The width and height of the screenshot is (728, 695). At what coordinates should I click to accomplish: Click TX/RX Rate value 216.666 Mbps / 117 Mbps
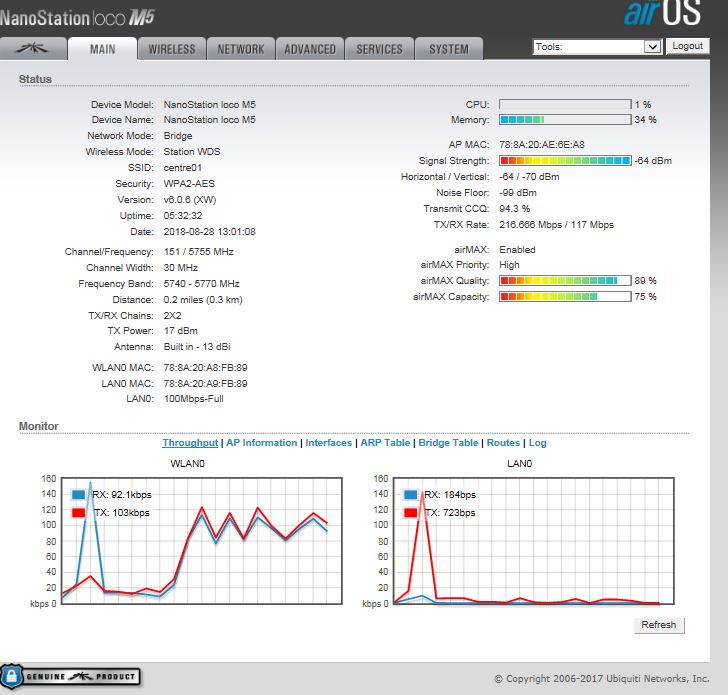click(556, 225)
